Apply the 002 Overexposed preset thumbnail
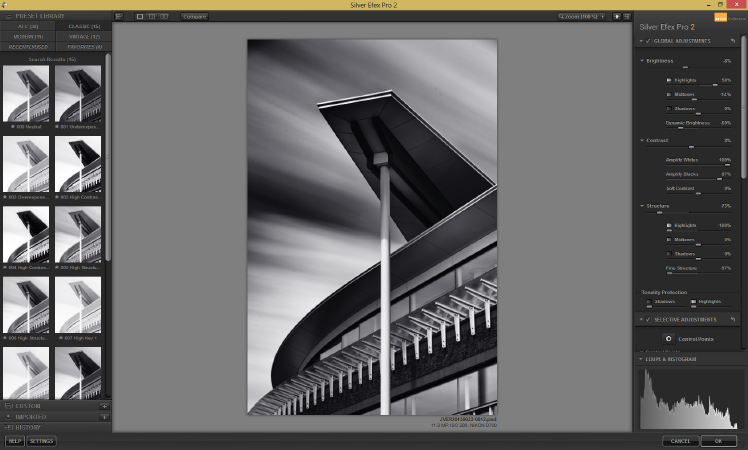 (x=26, y=164)
